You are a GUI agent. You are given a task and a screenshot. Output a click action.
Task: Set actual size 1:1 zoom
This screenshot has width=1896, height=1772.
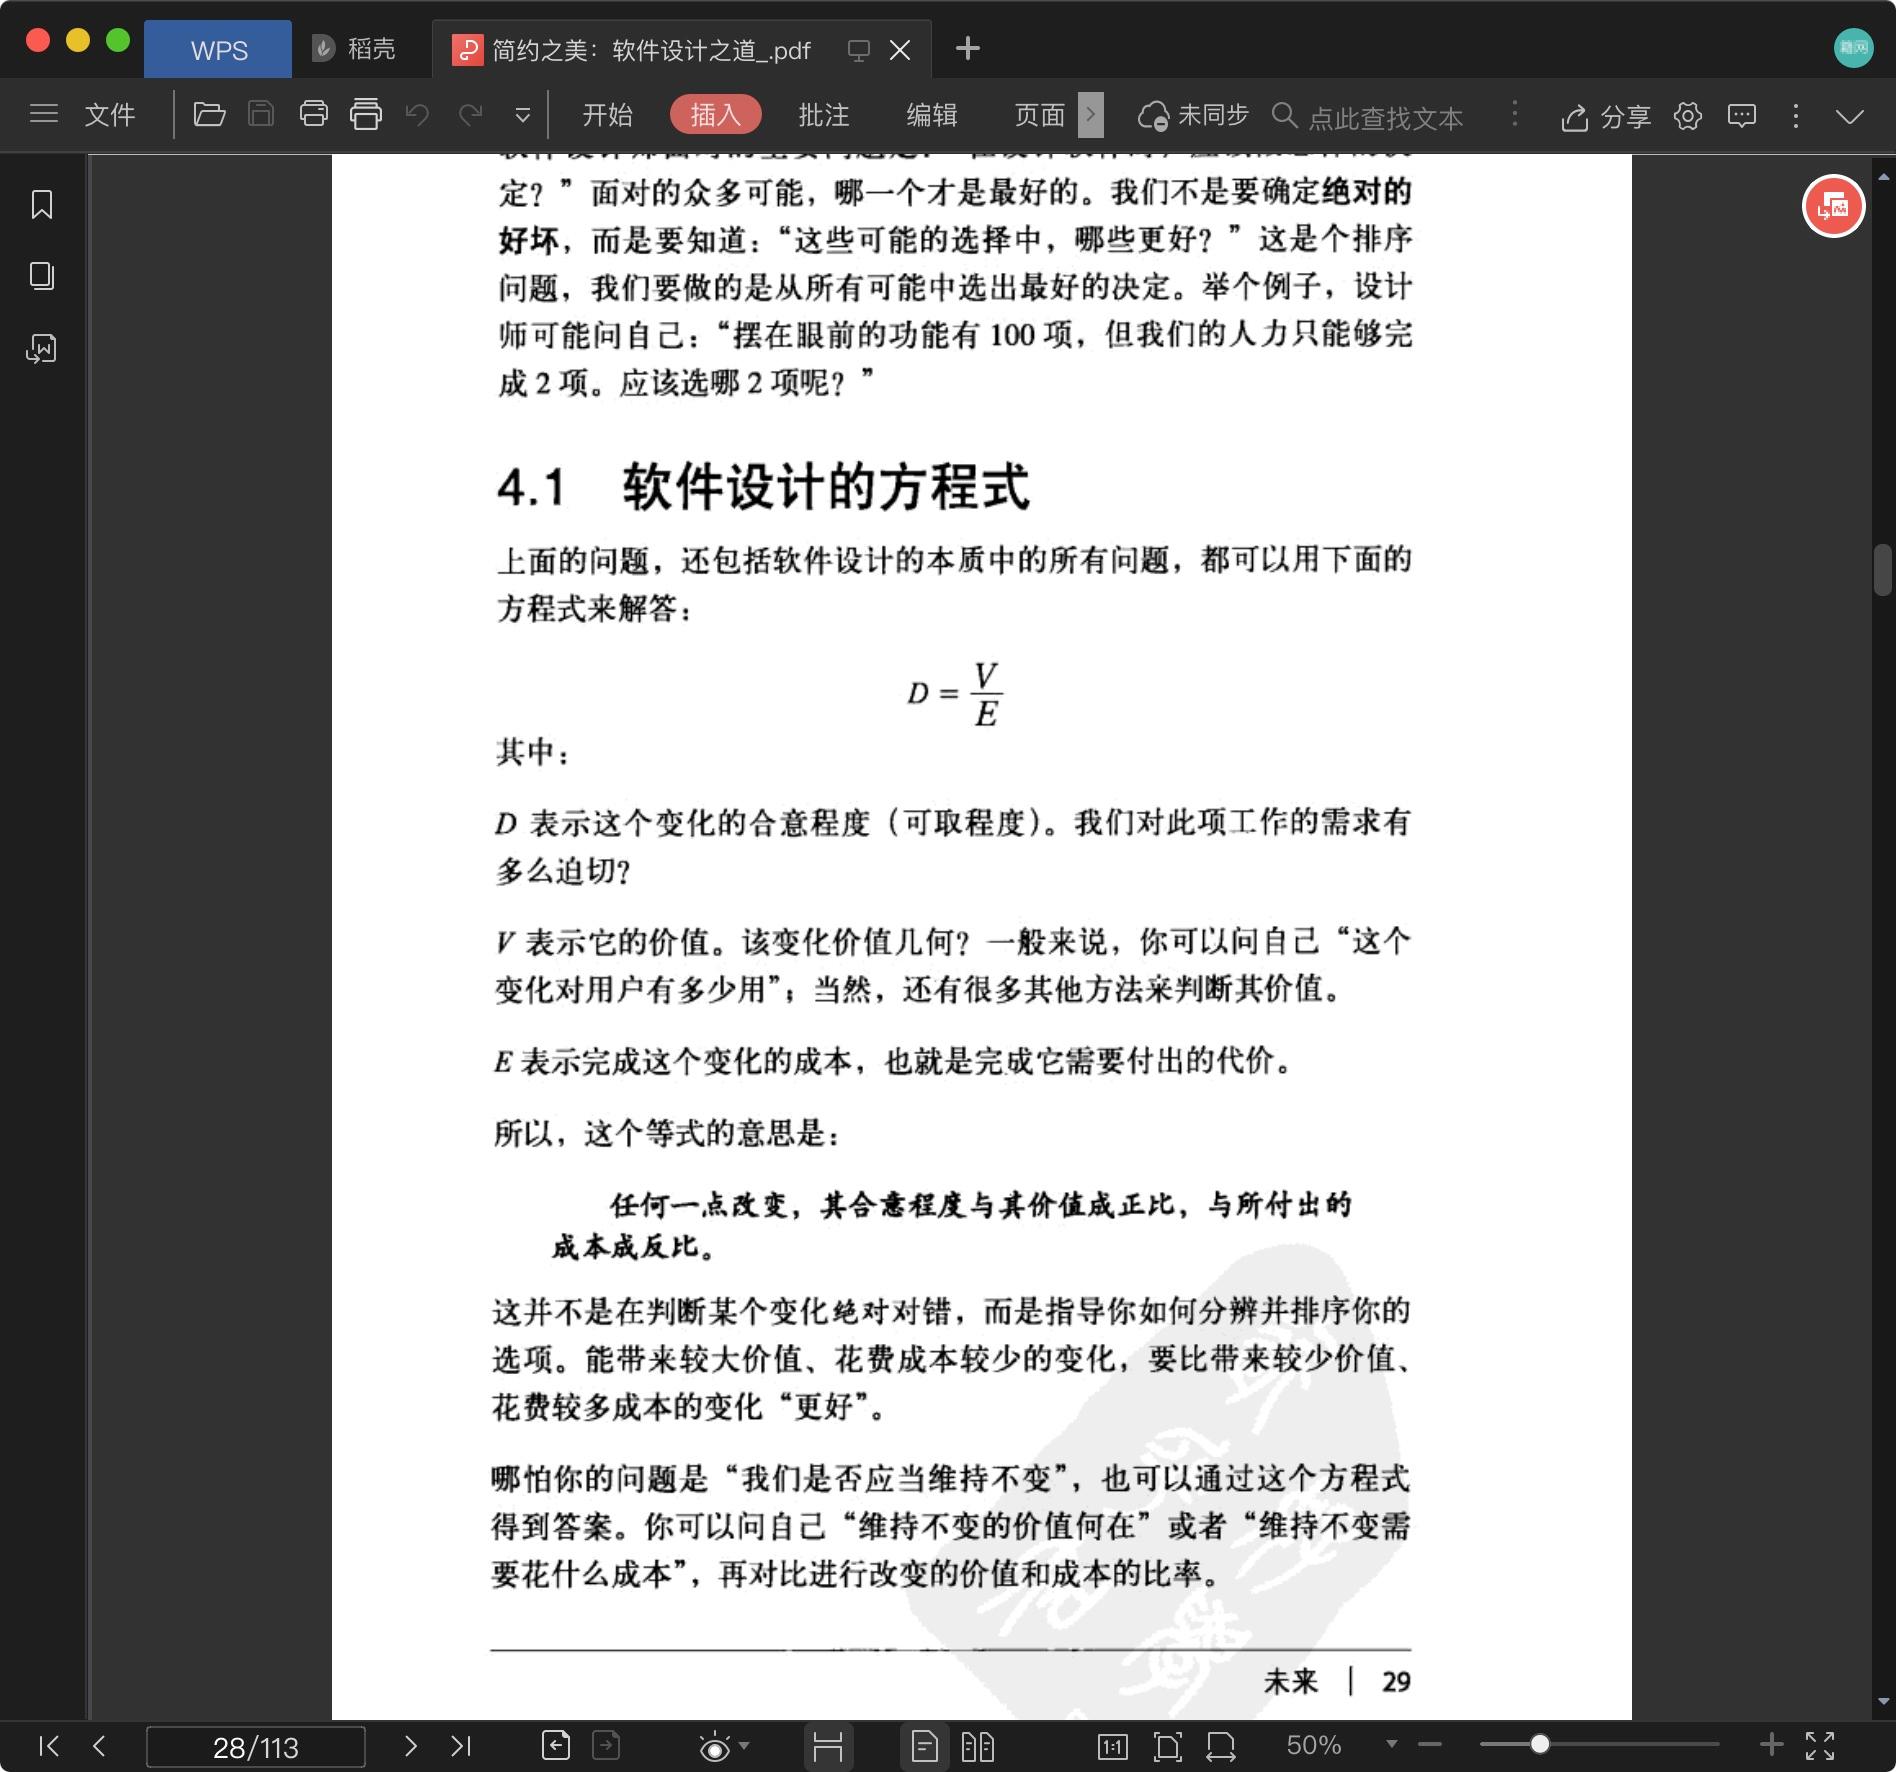[x=1112, y=1747]
